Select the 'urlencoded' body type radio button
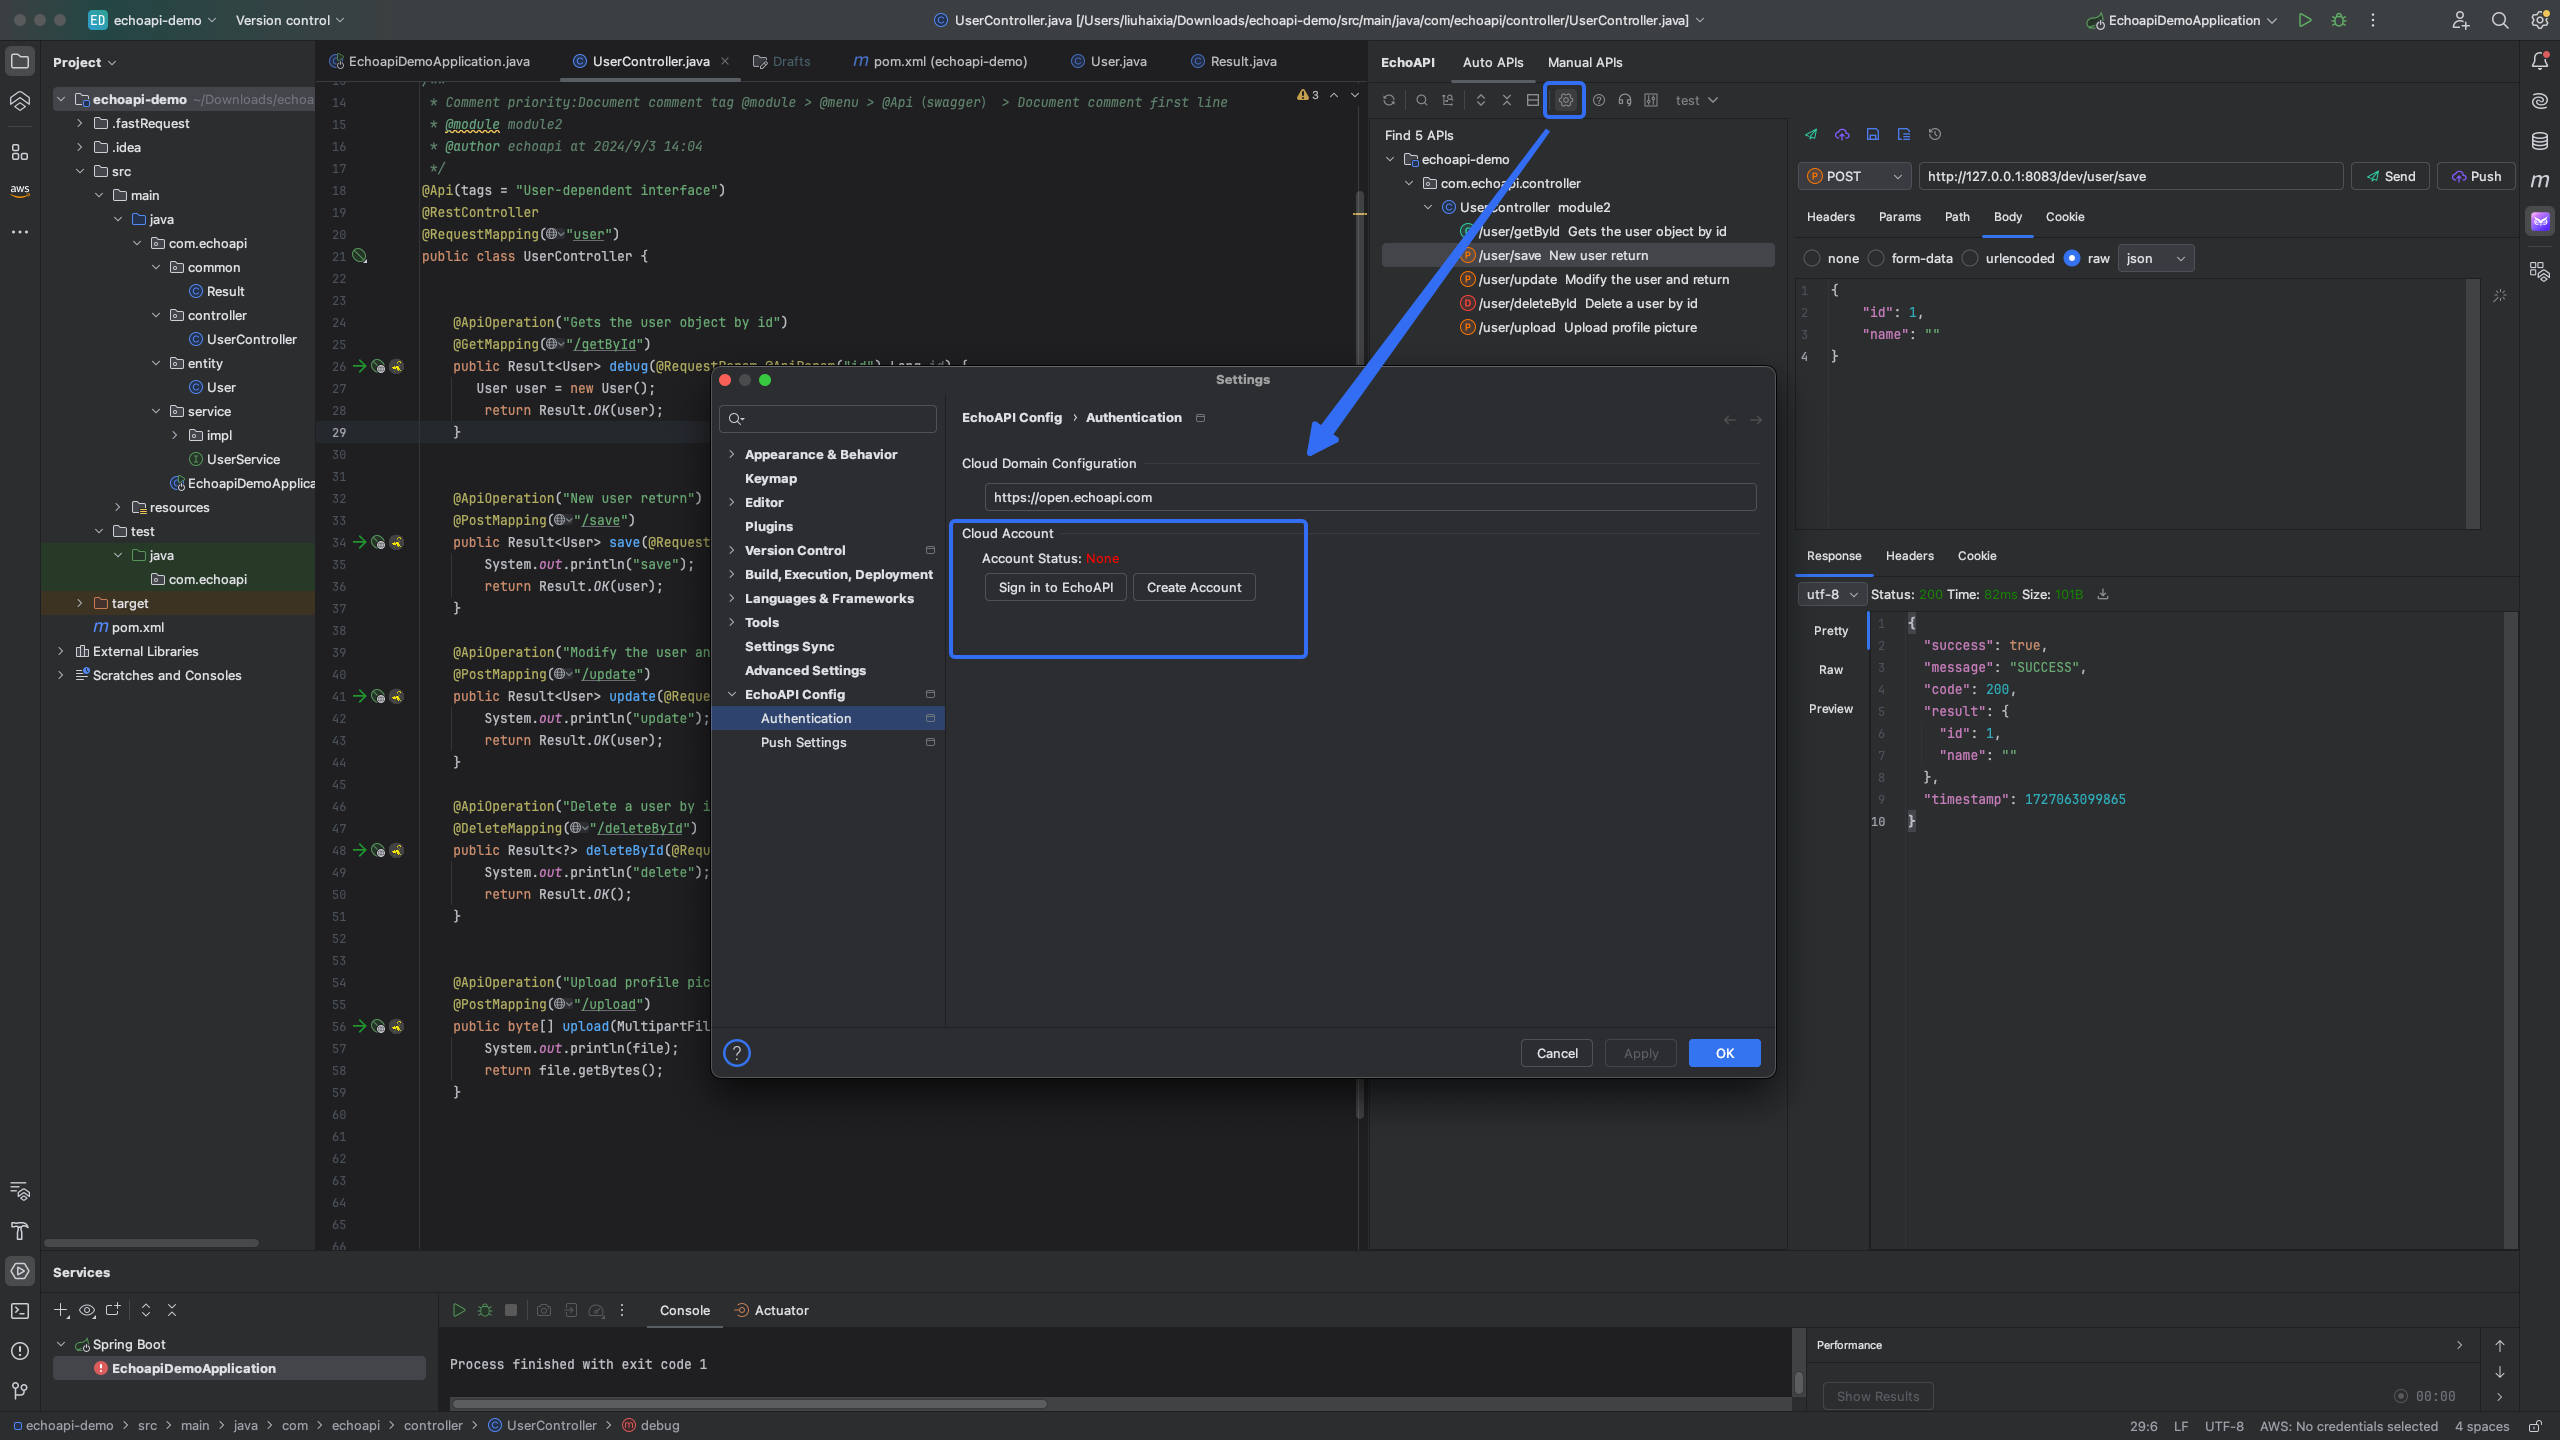 pos(1970,258)
